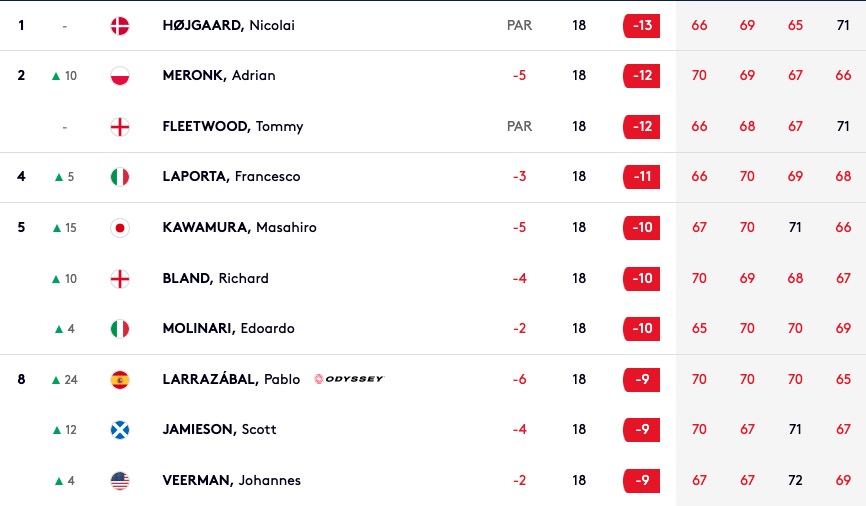Click Larrazábal's final round score of 65

pos(843,380)
